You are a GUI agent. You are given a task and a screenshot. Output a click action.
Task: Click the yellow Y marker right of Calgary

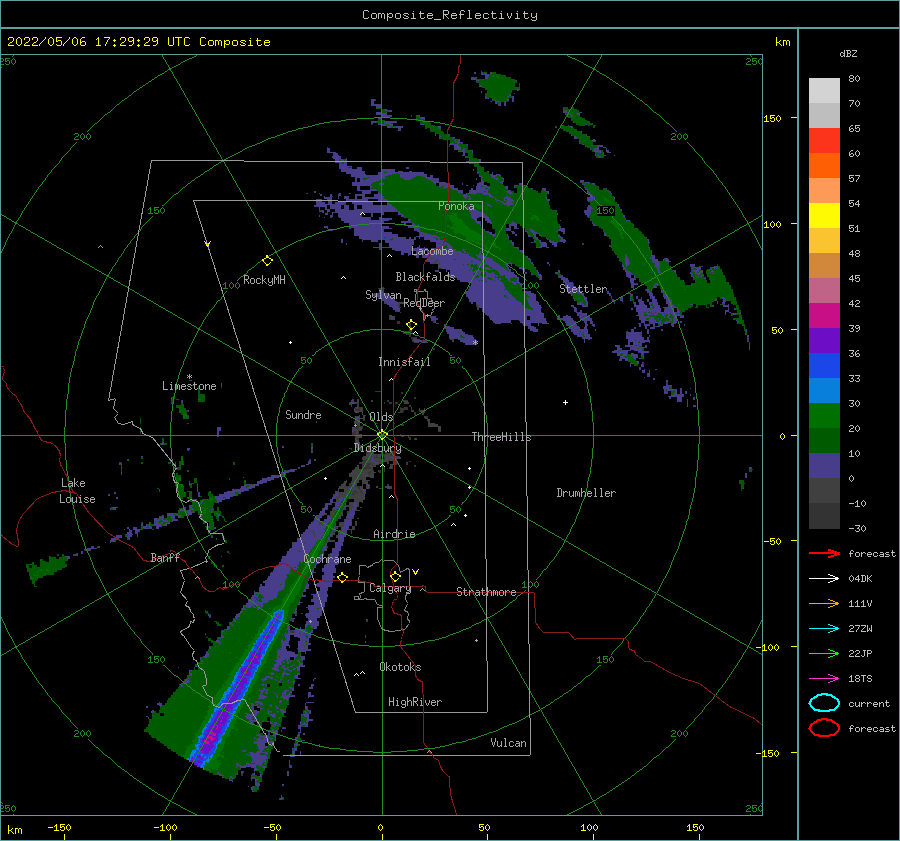[415, 572]
